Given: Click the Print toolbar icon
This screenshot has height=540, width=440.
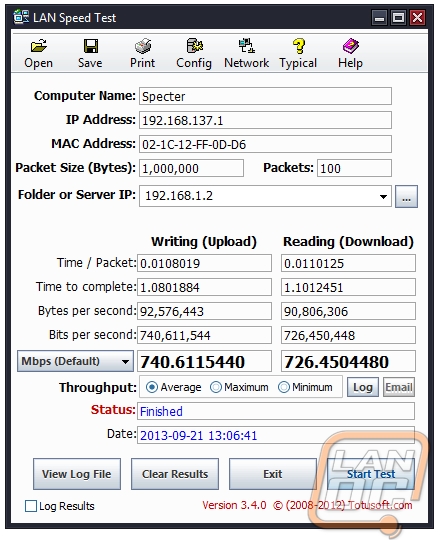Looking at the screenshot, I should point(143,46).
